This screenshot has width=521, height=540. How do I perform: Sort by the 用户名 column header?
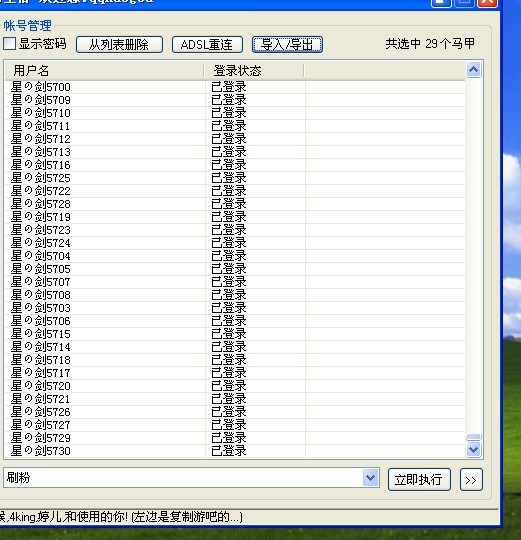click(x=104, y=71)
